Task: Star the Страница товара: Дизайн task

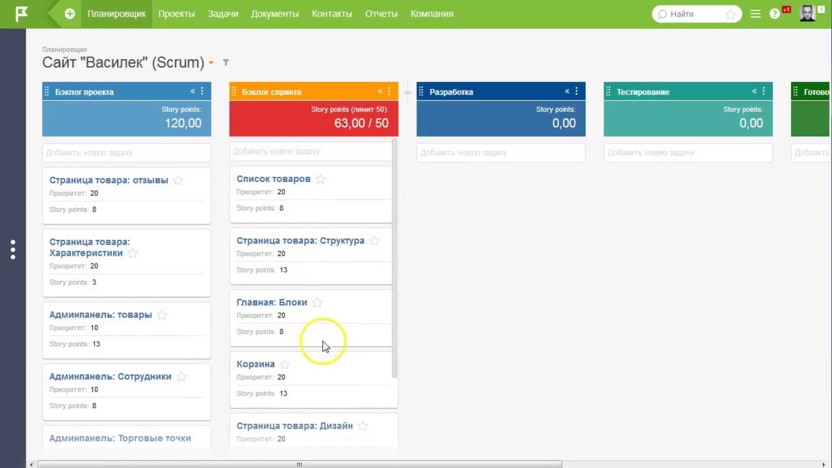Action: [363, 426]
